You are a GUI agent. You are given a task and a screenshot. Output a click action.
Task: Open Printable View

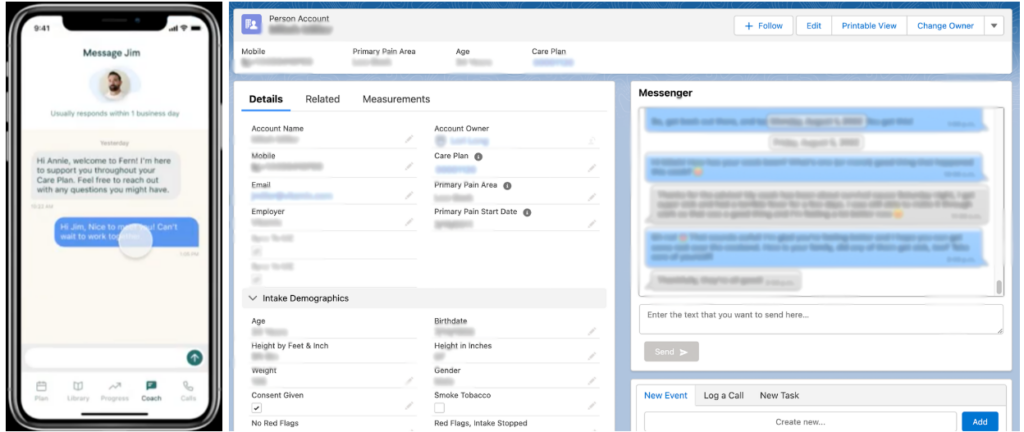click(869, 25)
